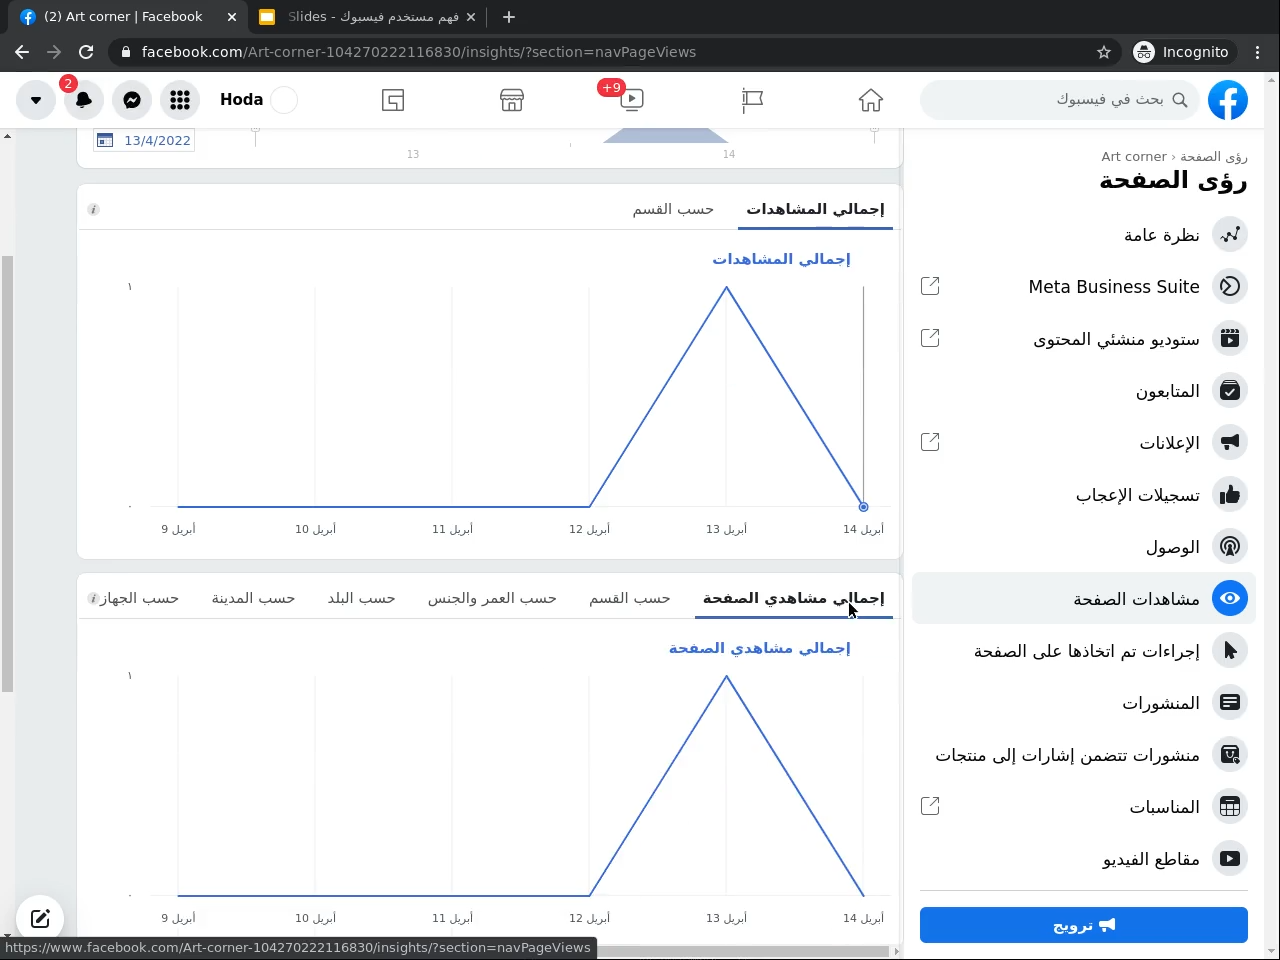The width and height of the screenshot is (1280, 960).
Task: Switch to حسب العمر والجنس tab
Action: 492,598
